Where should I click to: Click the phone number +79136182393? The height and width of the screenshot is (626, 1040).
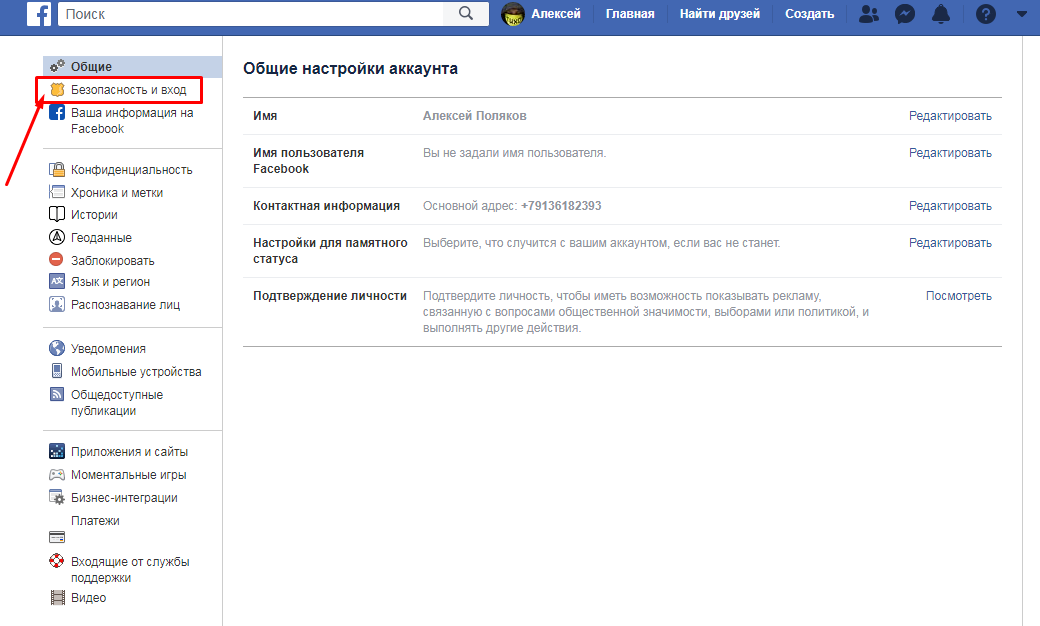pos(561,206)
